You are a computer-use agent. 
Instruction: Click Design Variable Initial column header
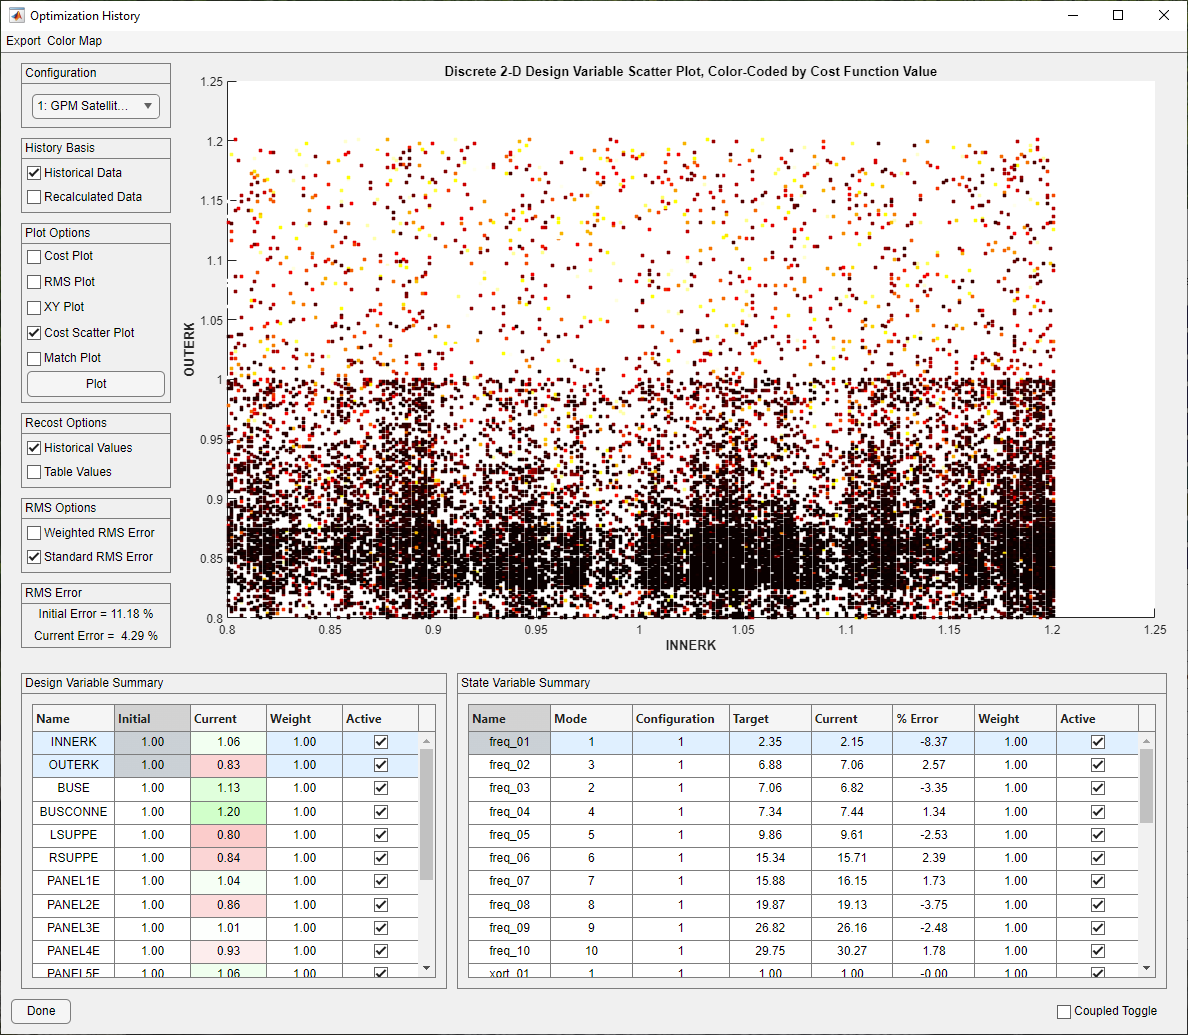tap(152, 718)
